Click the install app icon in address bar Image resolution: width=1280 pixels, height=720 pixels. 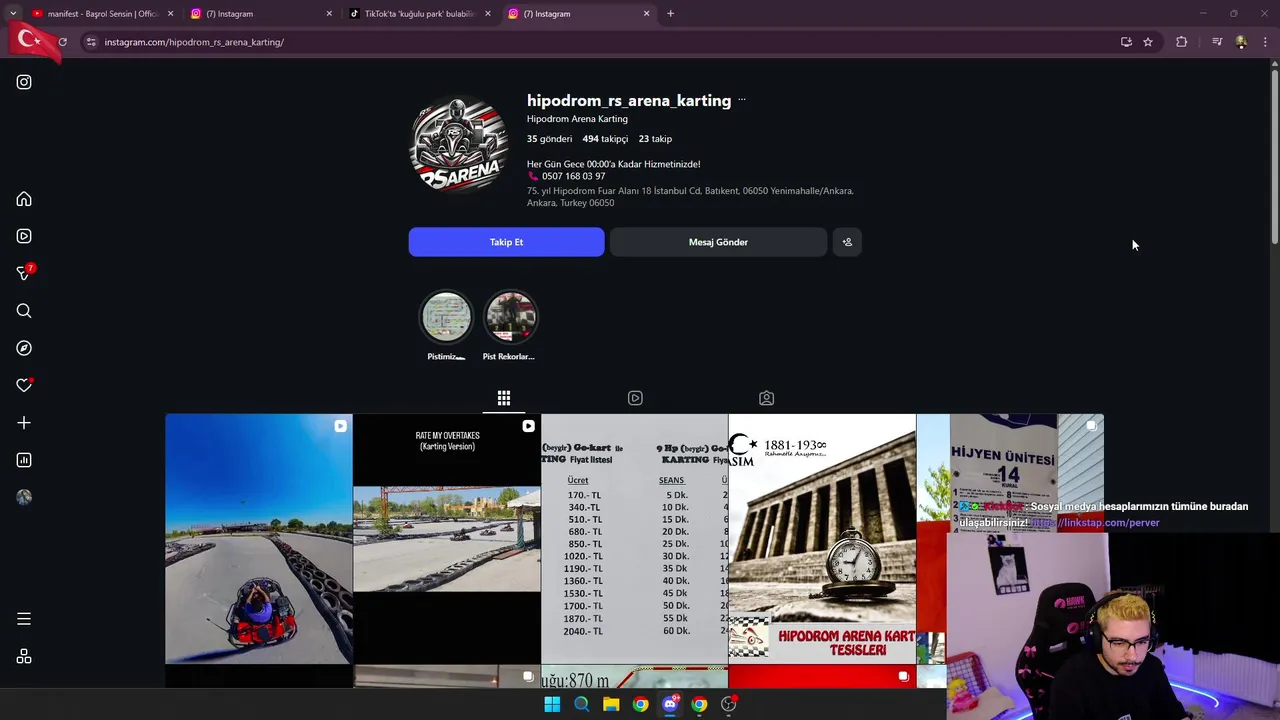click(x=1126, y=42)
